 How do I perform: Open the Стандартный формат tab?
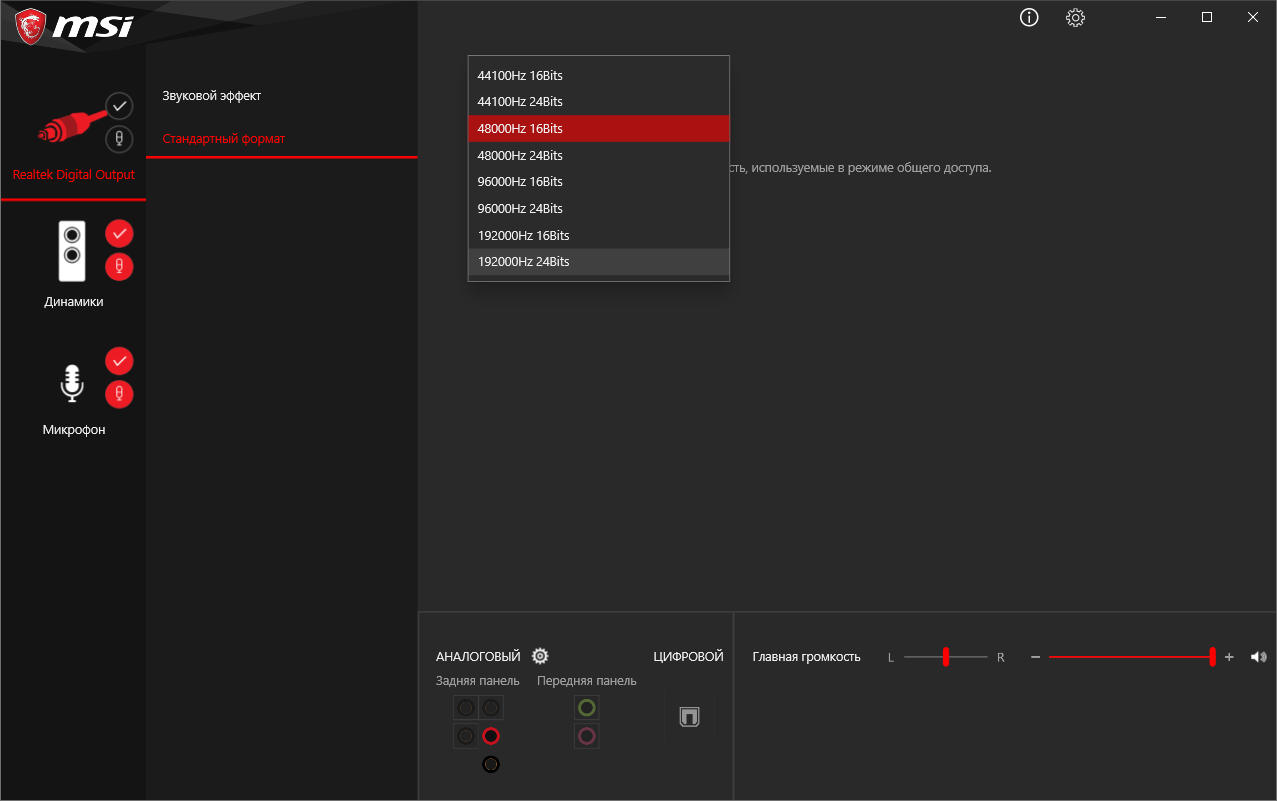click(224, 139)
